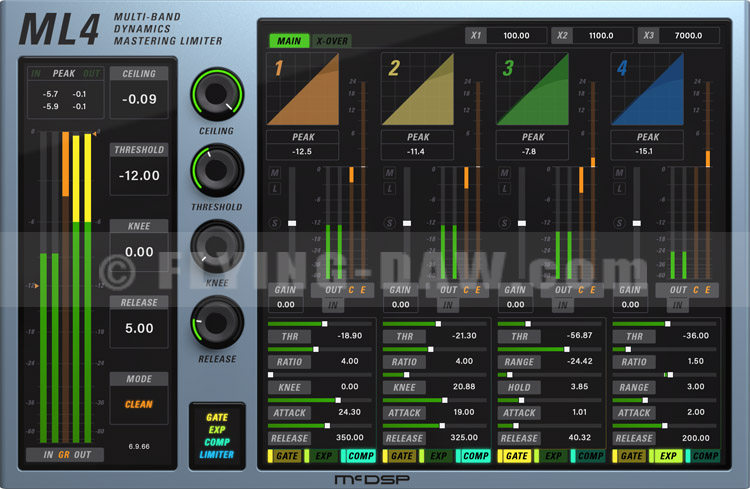Click band 4 GAIN value 0.00
The width and height of the screenshot is (750, 489).
coord(630,304)
